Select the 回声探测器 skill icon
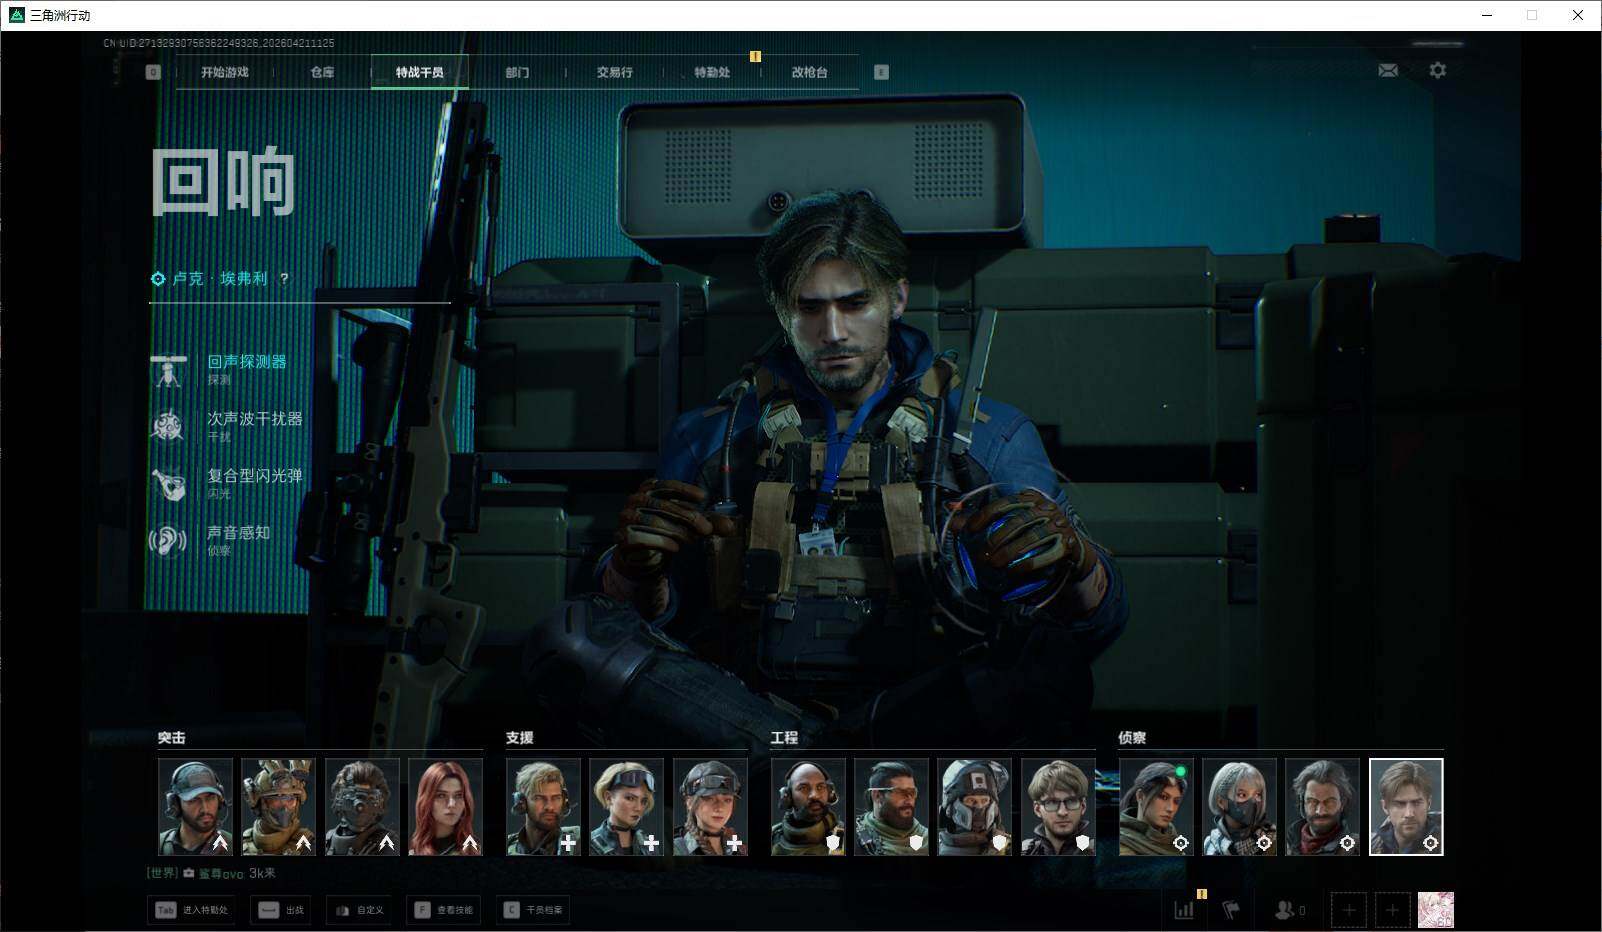This screenshot has width=1602, height=932. [x=168, y=370]
